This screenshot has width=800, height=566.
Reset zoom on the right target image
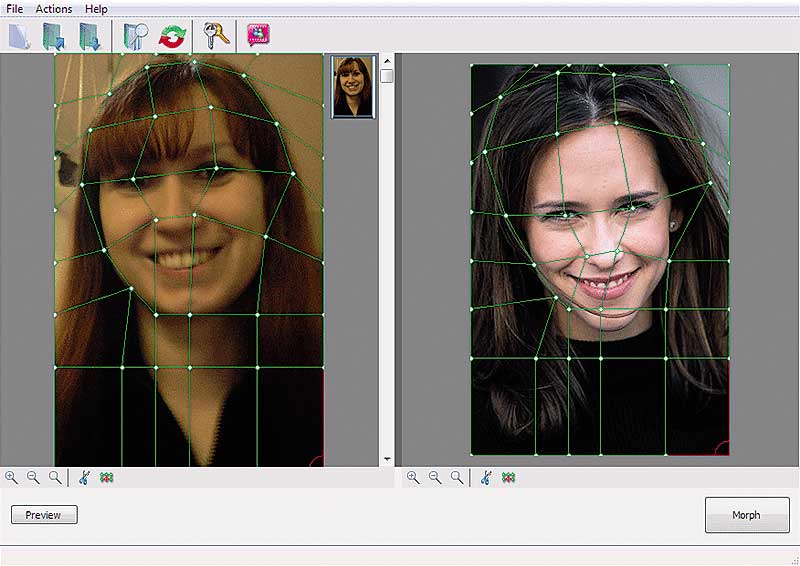pos(457,478)
